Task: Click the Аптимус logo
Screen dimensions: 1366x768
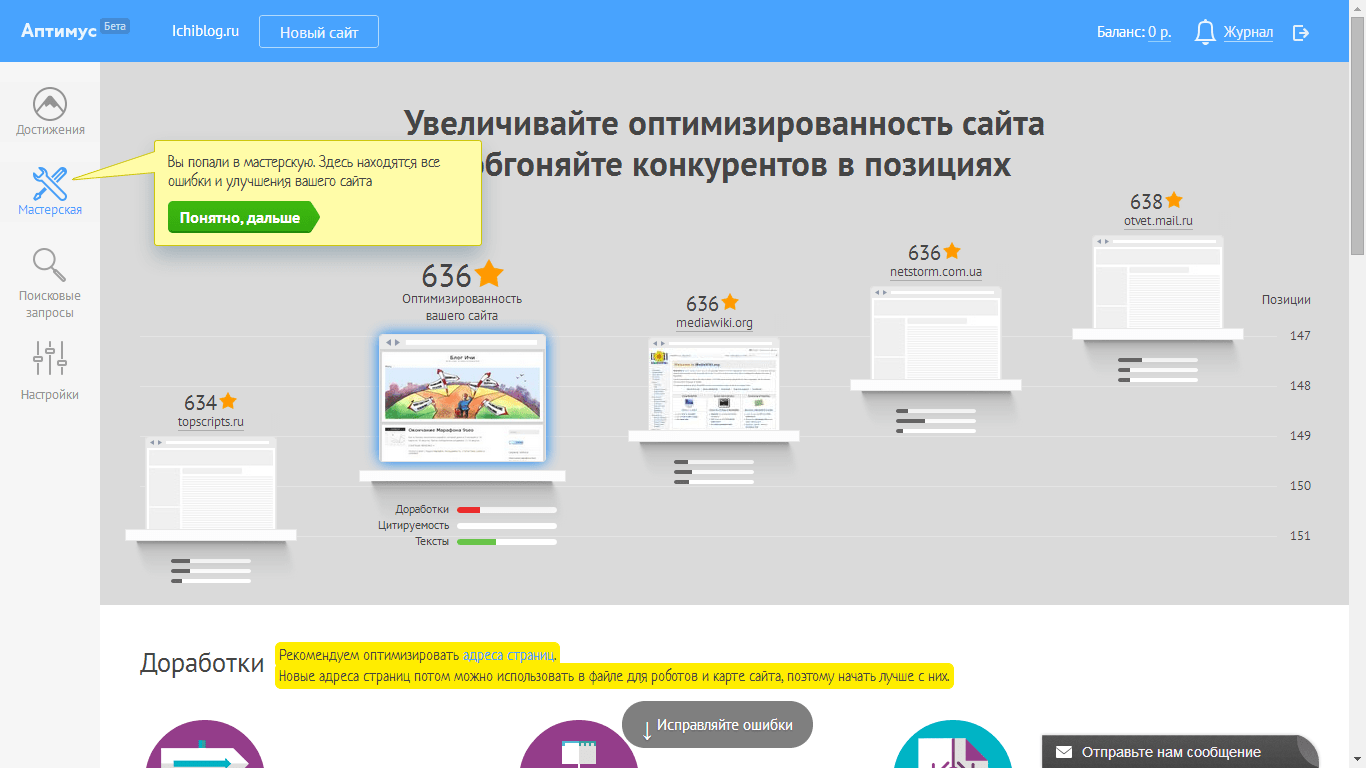Action: [x=59, y=31]
